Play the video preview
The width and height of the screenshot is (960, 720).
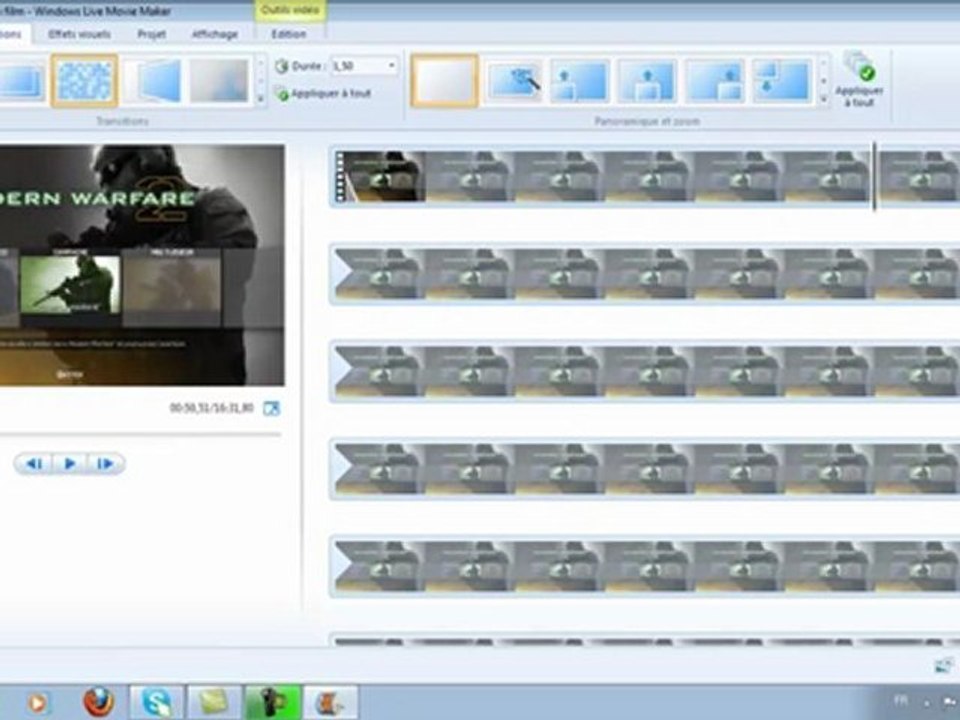[69, 463]
